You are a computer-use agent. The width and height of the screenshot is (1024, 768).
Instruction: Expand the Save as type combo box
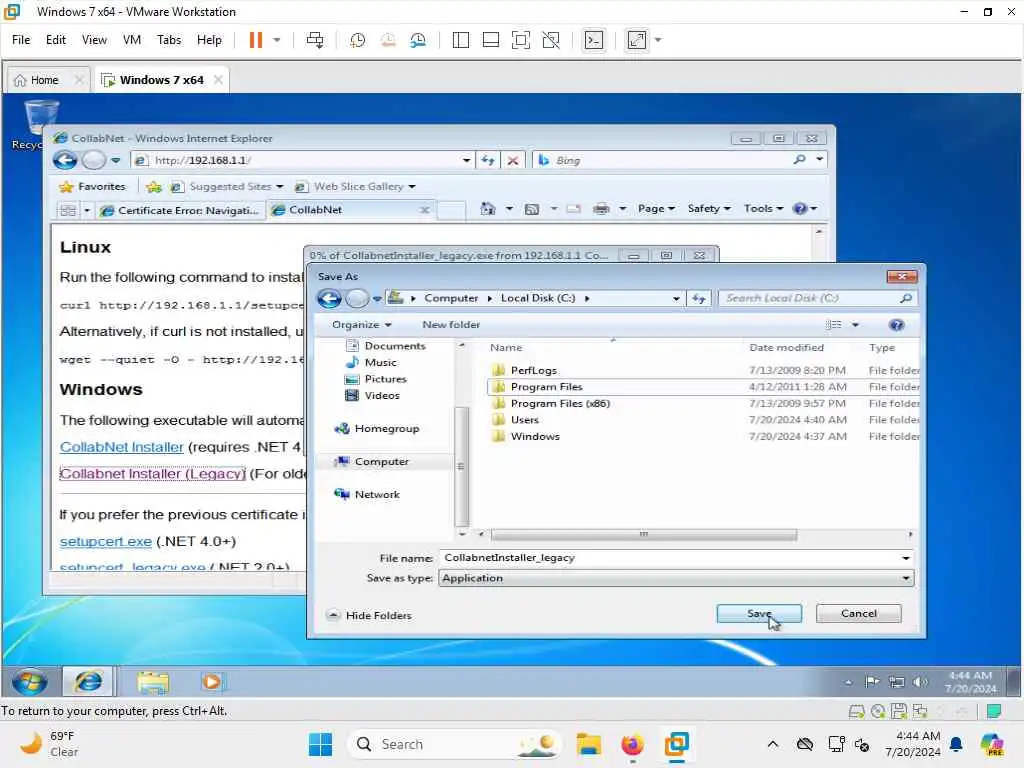(906, 578)
